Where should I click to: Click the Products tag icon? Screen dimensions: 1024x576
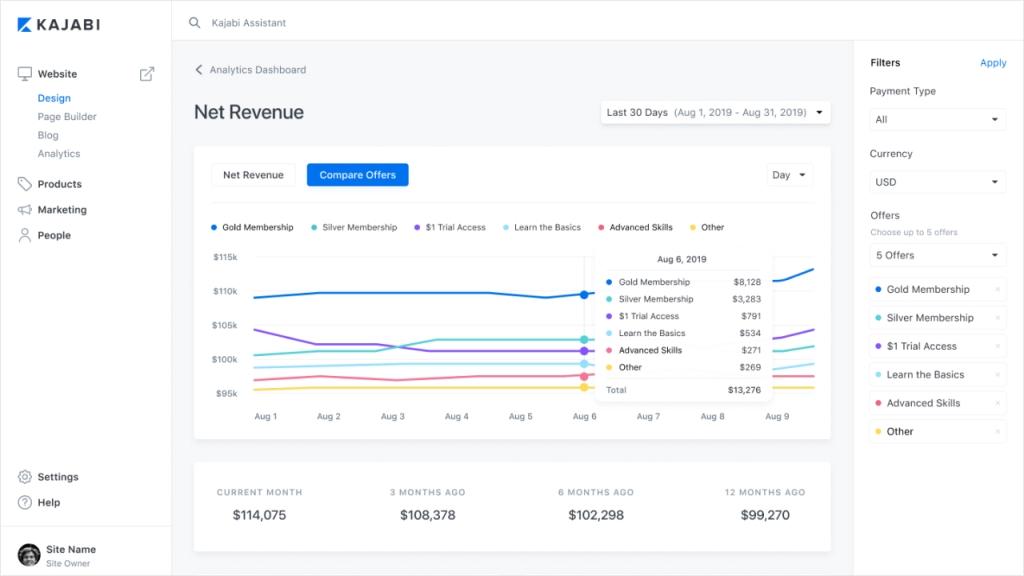tap(25, 184)
